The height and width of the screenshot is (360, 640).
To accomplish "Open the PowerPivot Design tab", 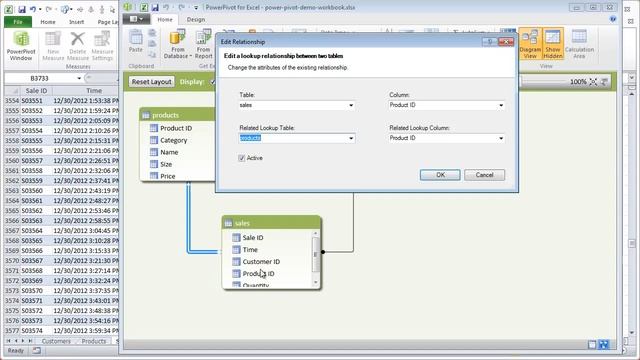I will [196, 19].
